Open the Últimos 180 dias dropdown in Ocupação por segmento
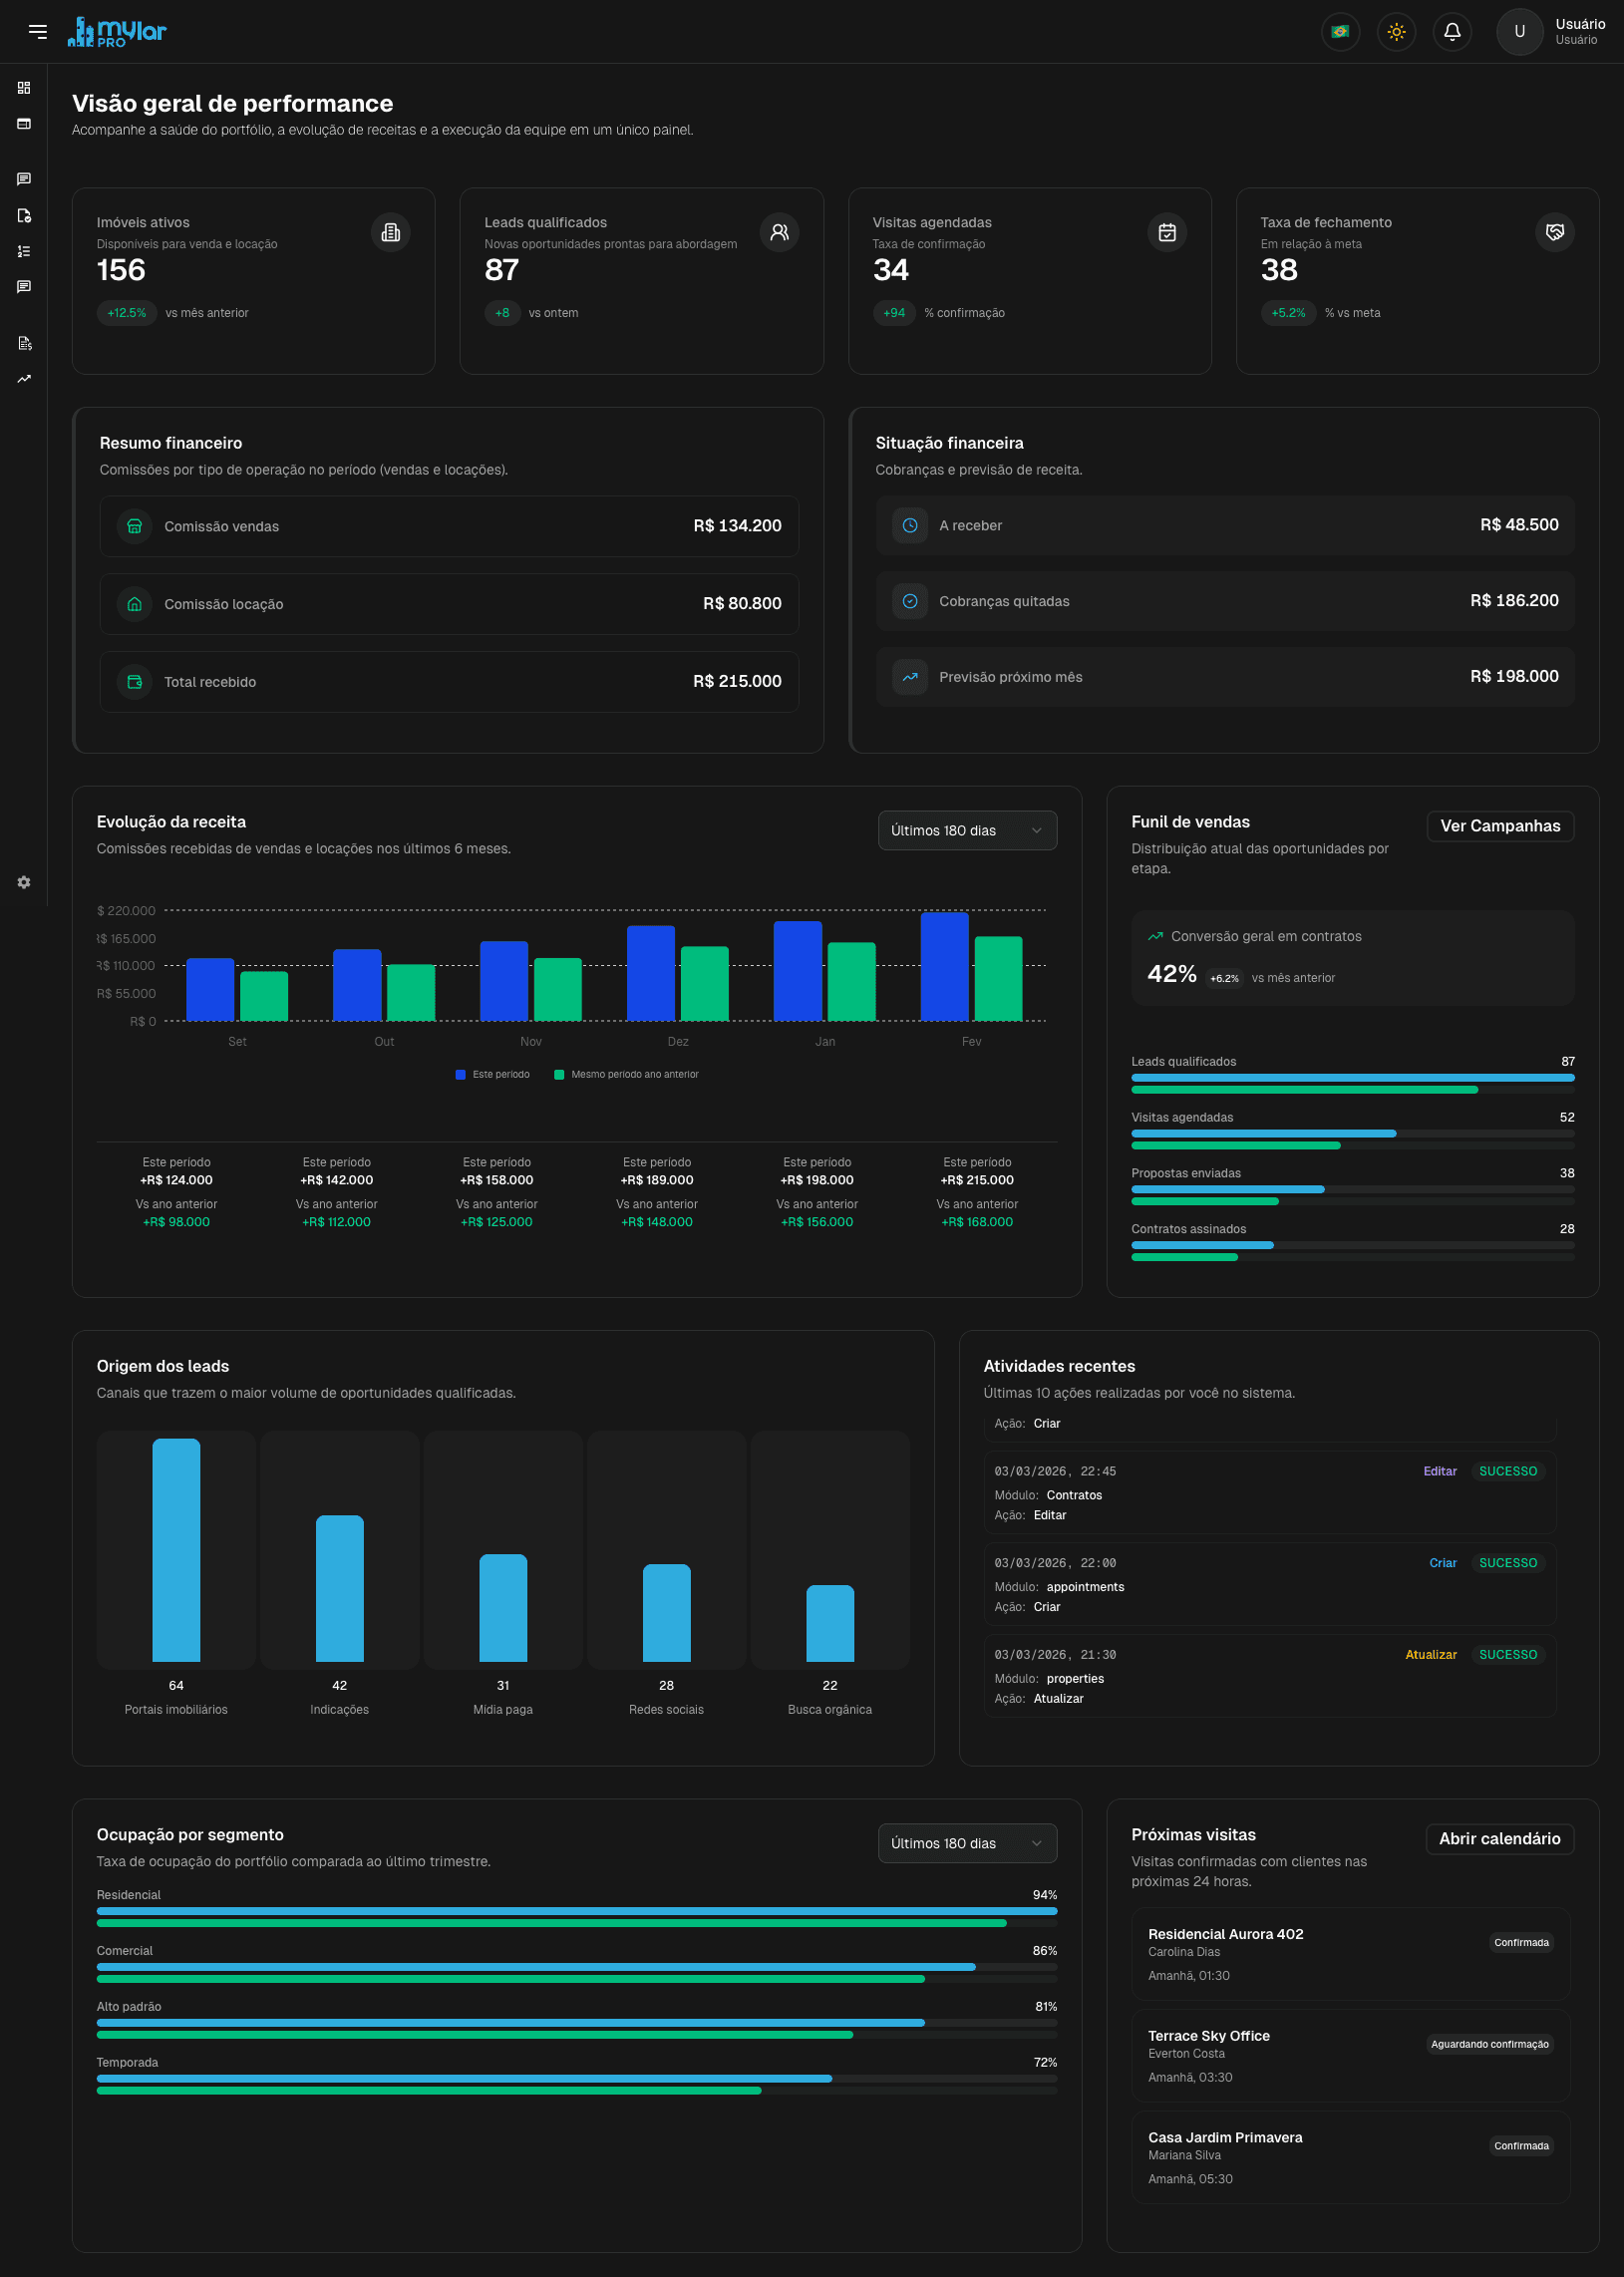Image resolution: width=1624 pixels, height=2277 pixels. tap(966, 1843)
